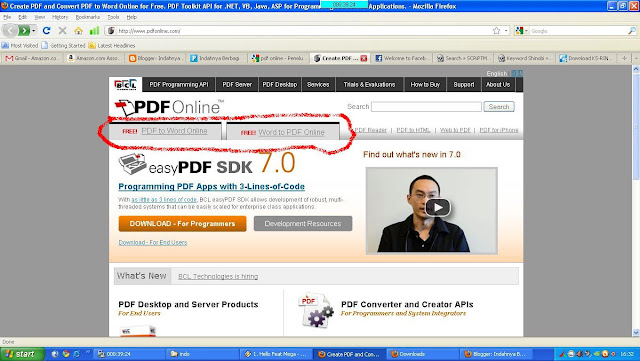This screenshot has height=361, width=640.
Task: Click the Development Resources button
Action: 303,224
